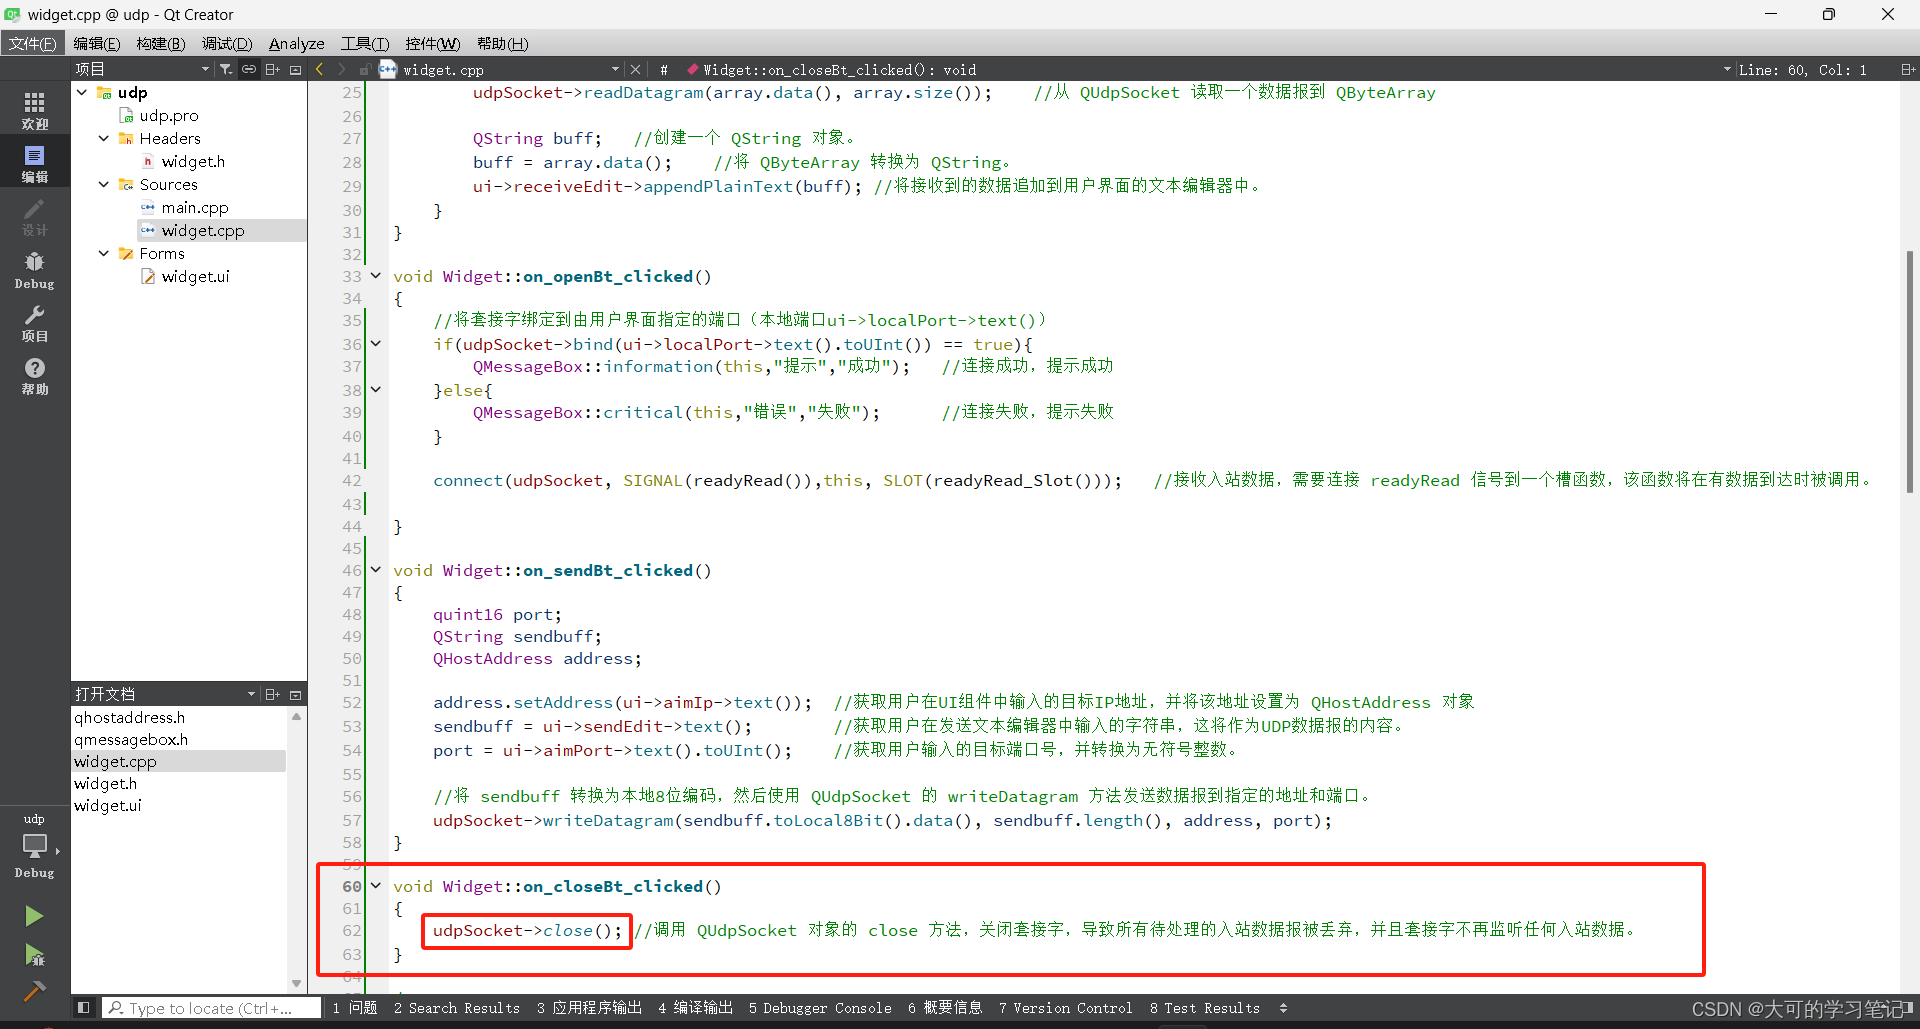This screenshot has height=1029, width=1920.
Task: Build the project using the hammer icon
Action: tap(33, 991)
